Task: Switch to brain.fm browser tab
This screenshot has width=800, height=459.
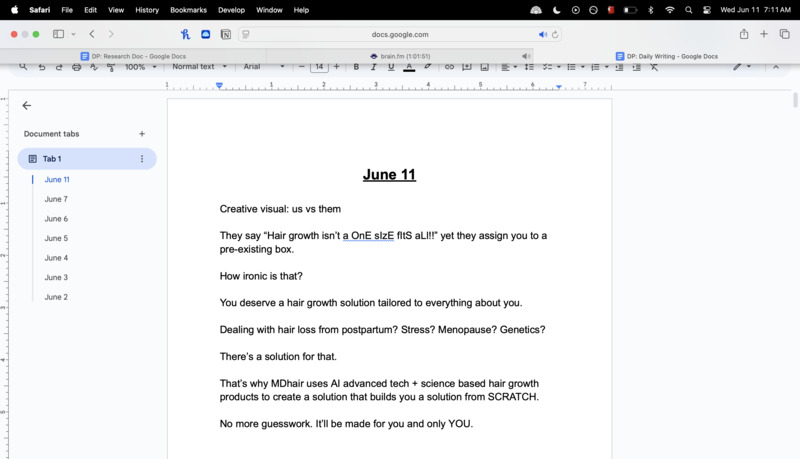Action: (400, 56)
